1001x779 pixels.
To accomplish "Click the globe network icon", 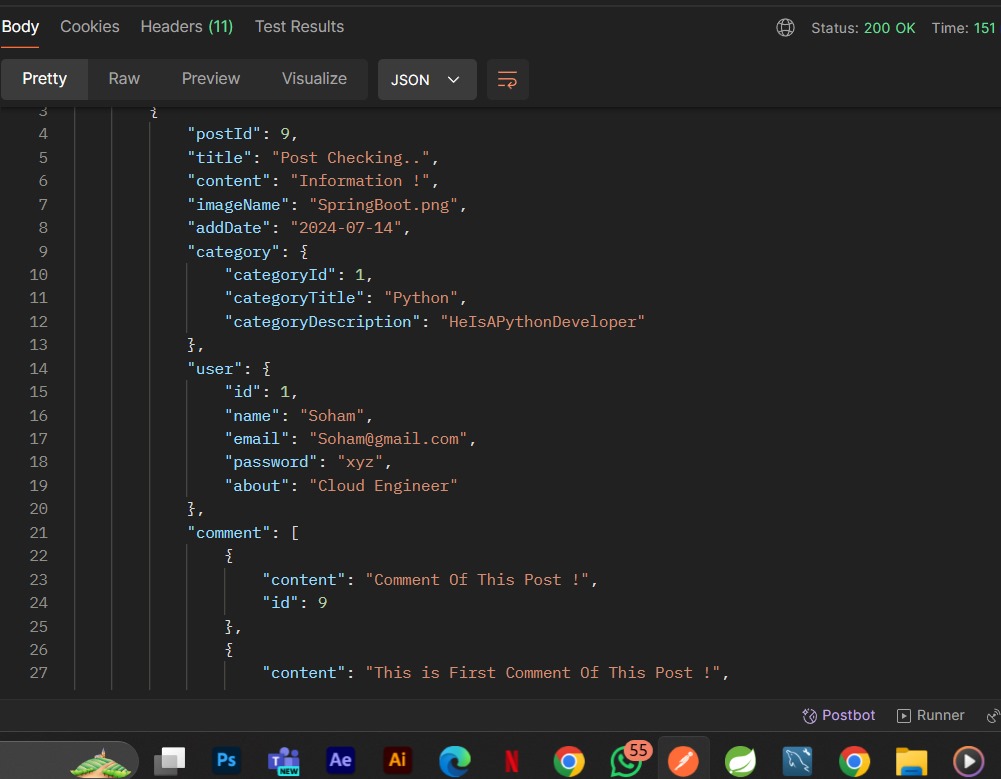I will (785, 27).
